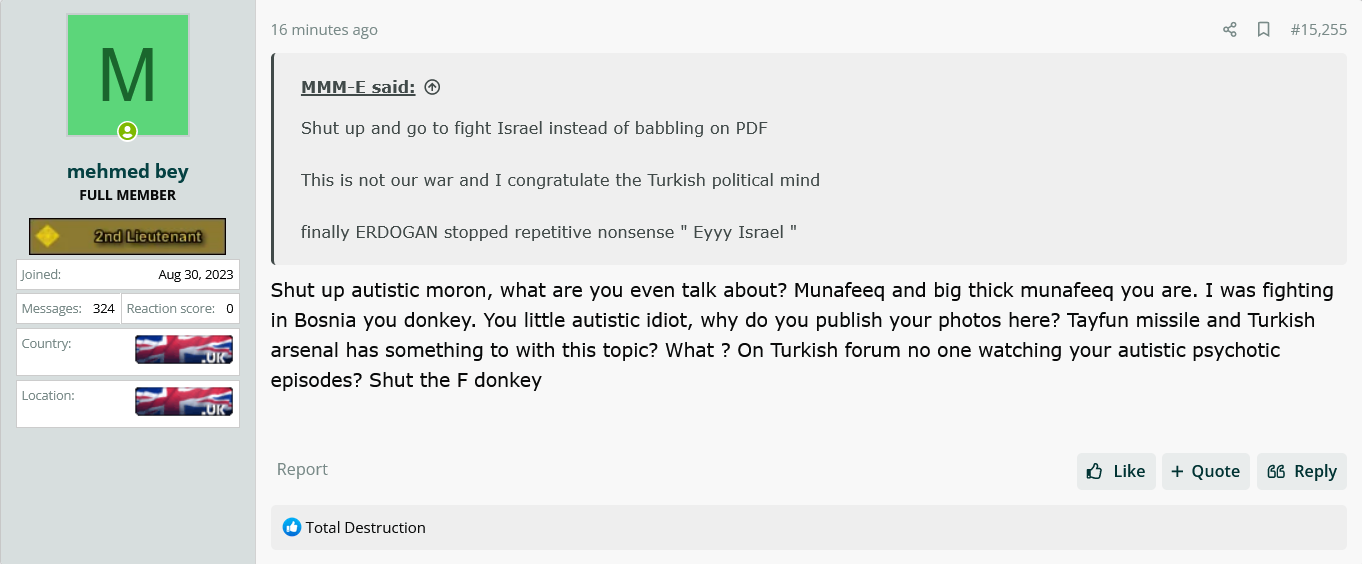This screenshot has width=1362, height=564.
Task: Click the 16 minutes ago timestamp
Action: (324, 30)
